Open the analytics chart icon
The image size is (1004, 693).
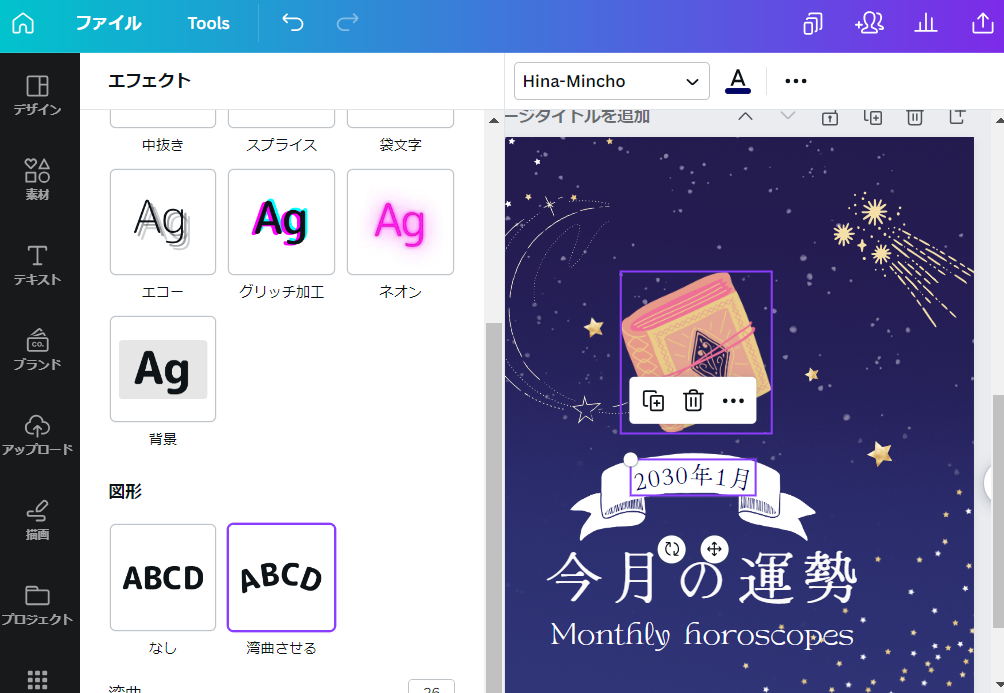925,24
